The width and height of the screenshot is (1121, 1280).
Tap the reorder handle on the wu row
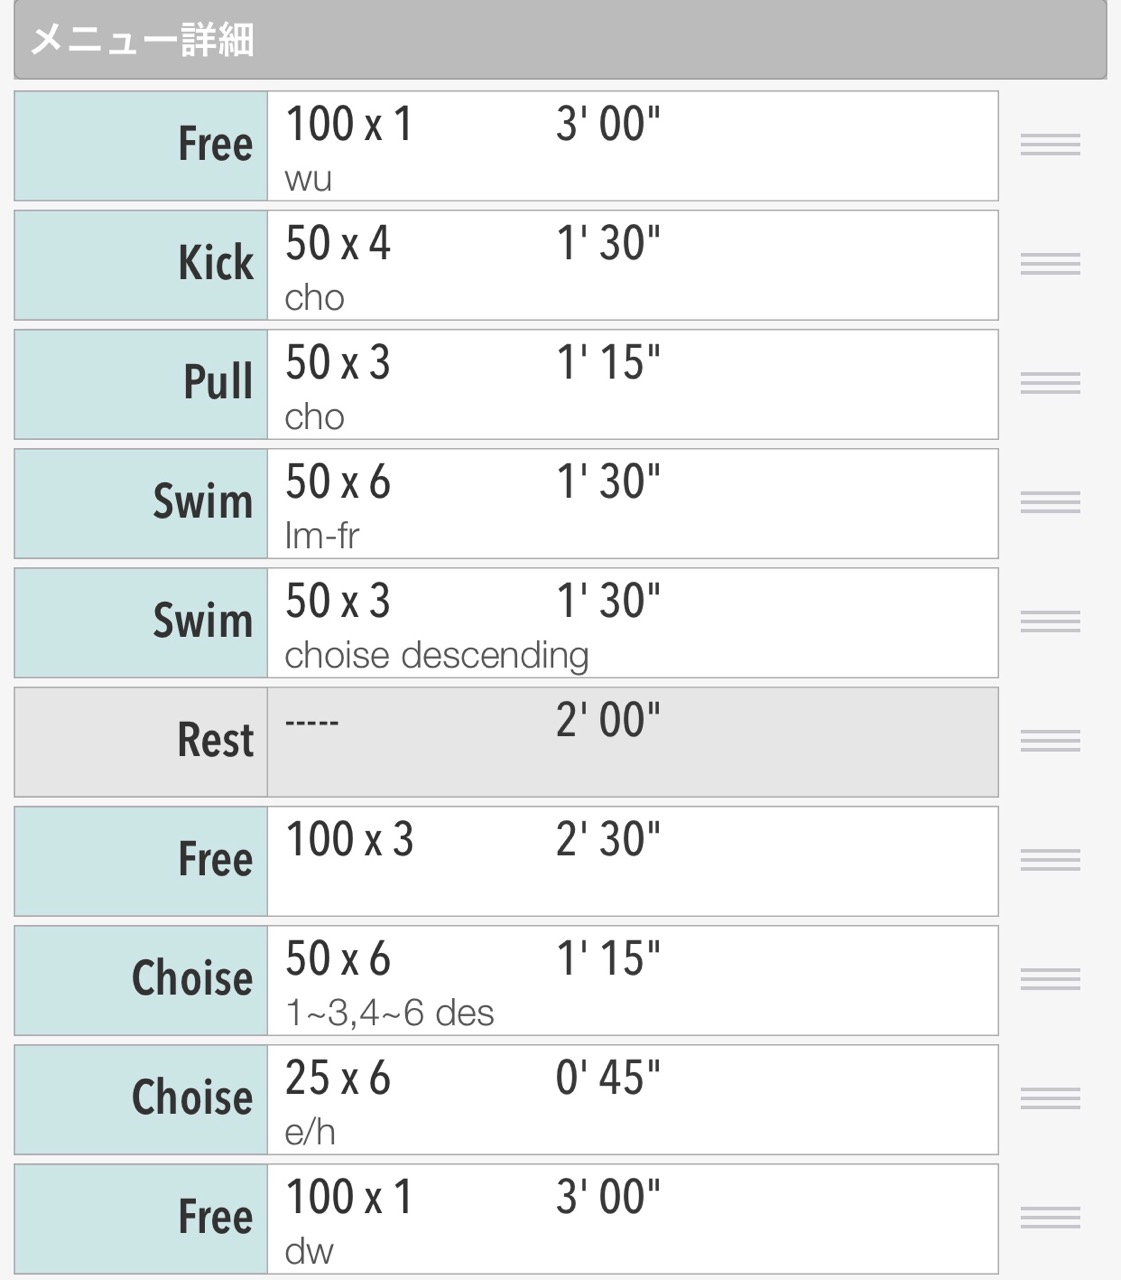tap(1050, 145)
